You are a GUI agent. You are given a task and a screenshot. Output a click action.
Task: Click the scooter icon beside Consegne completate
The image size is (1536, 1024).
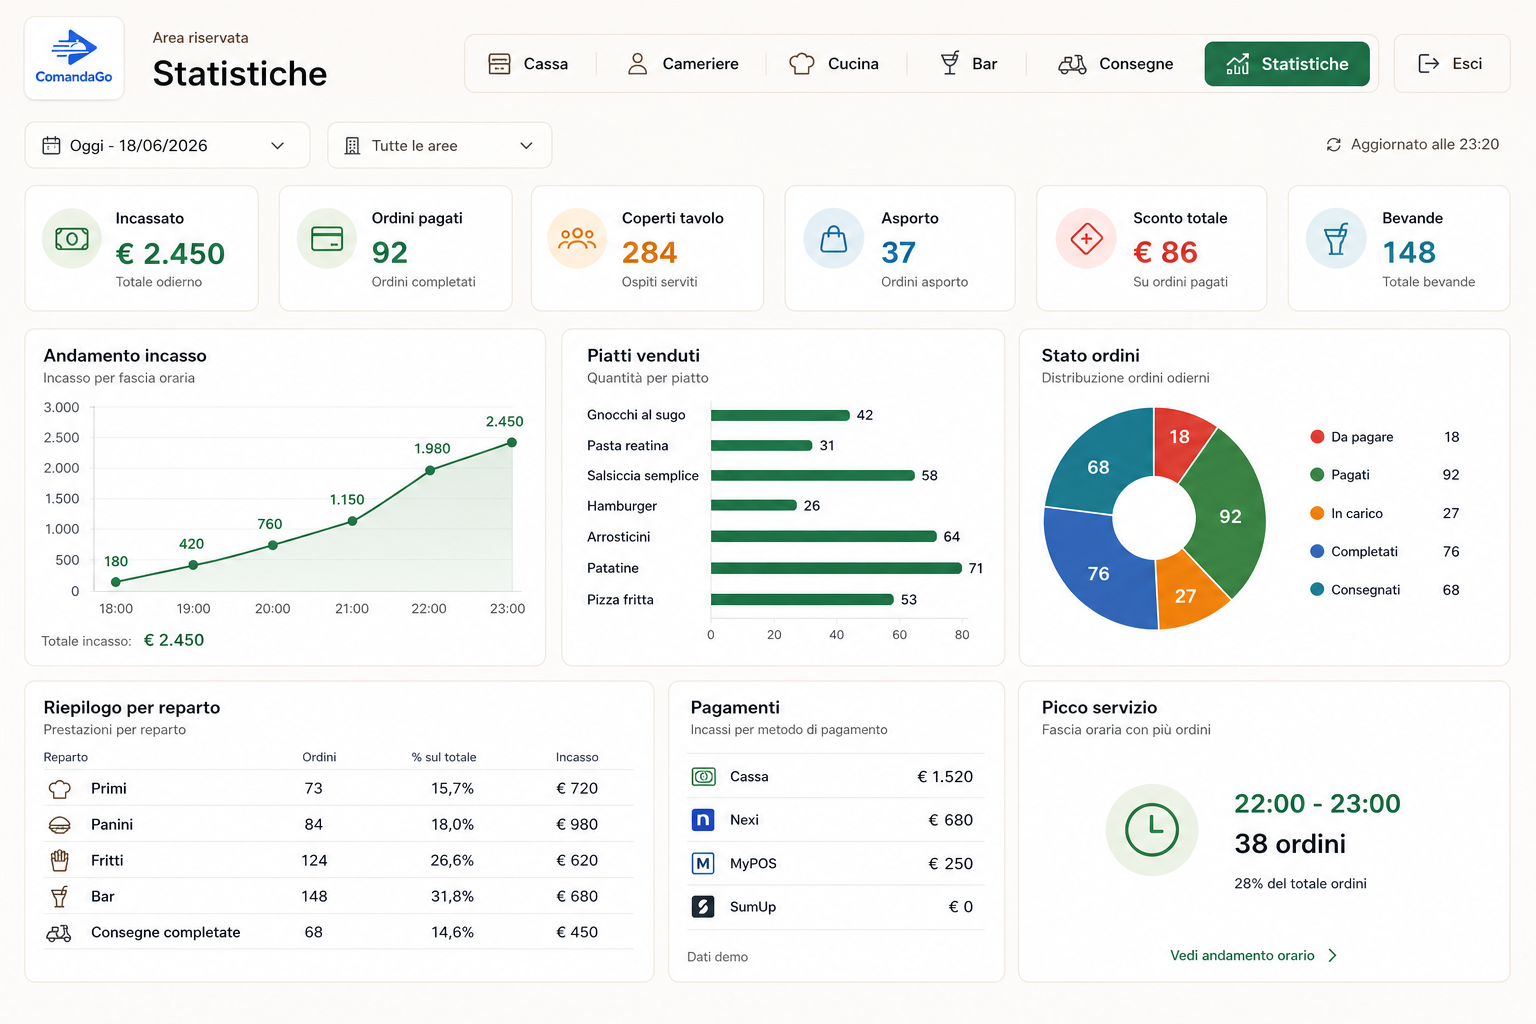point(59,933)
